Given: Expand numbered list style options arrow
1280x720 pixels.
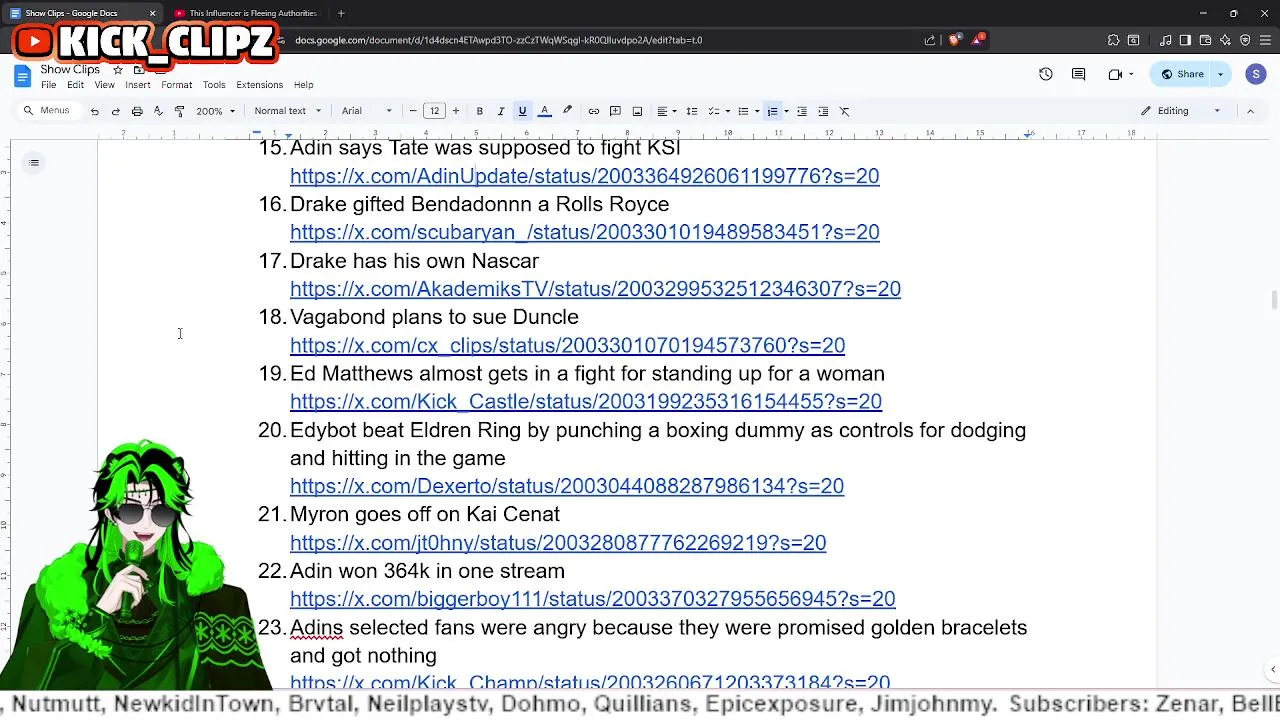Looking at the screenshot, I should (x=786, y=111).
